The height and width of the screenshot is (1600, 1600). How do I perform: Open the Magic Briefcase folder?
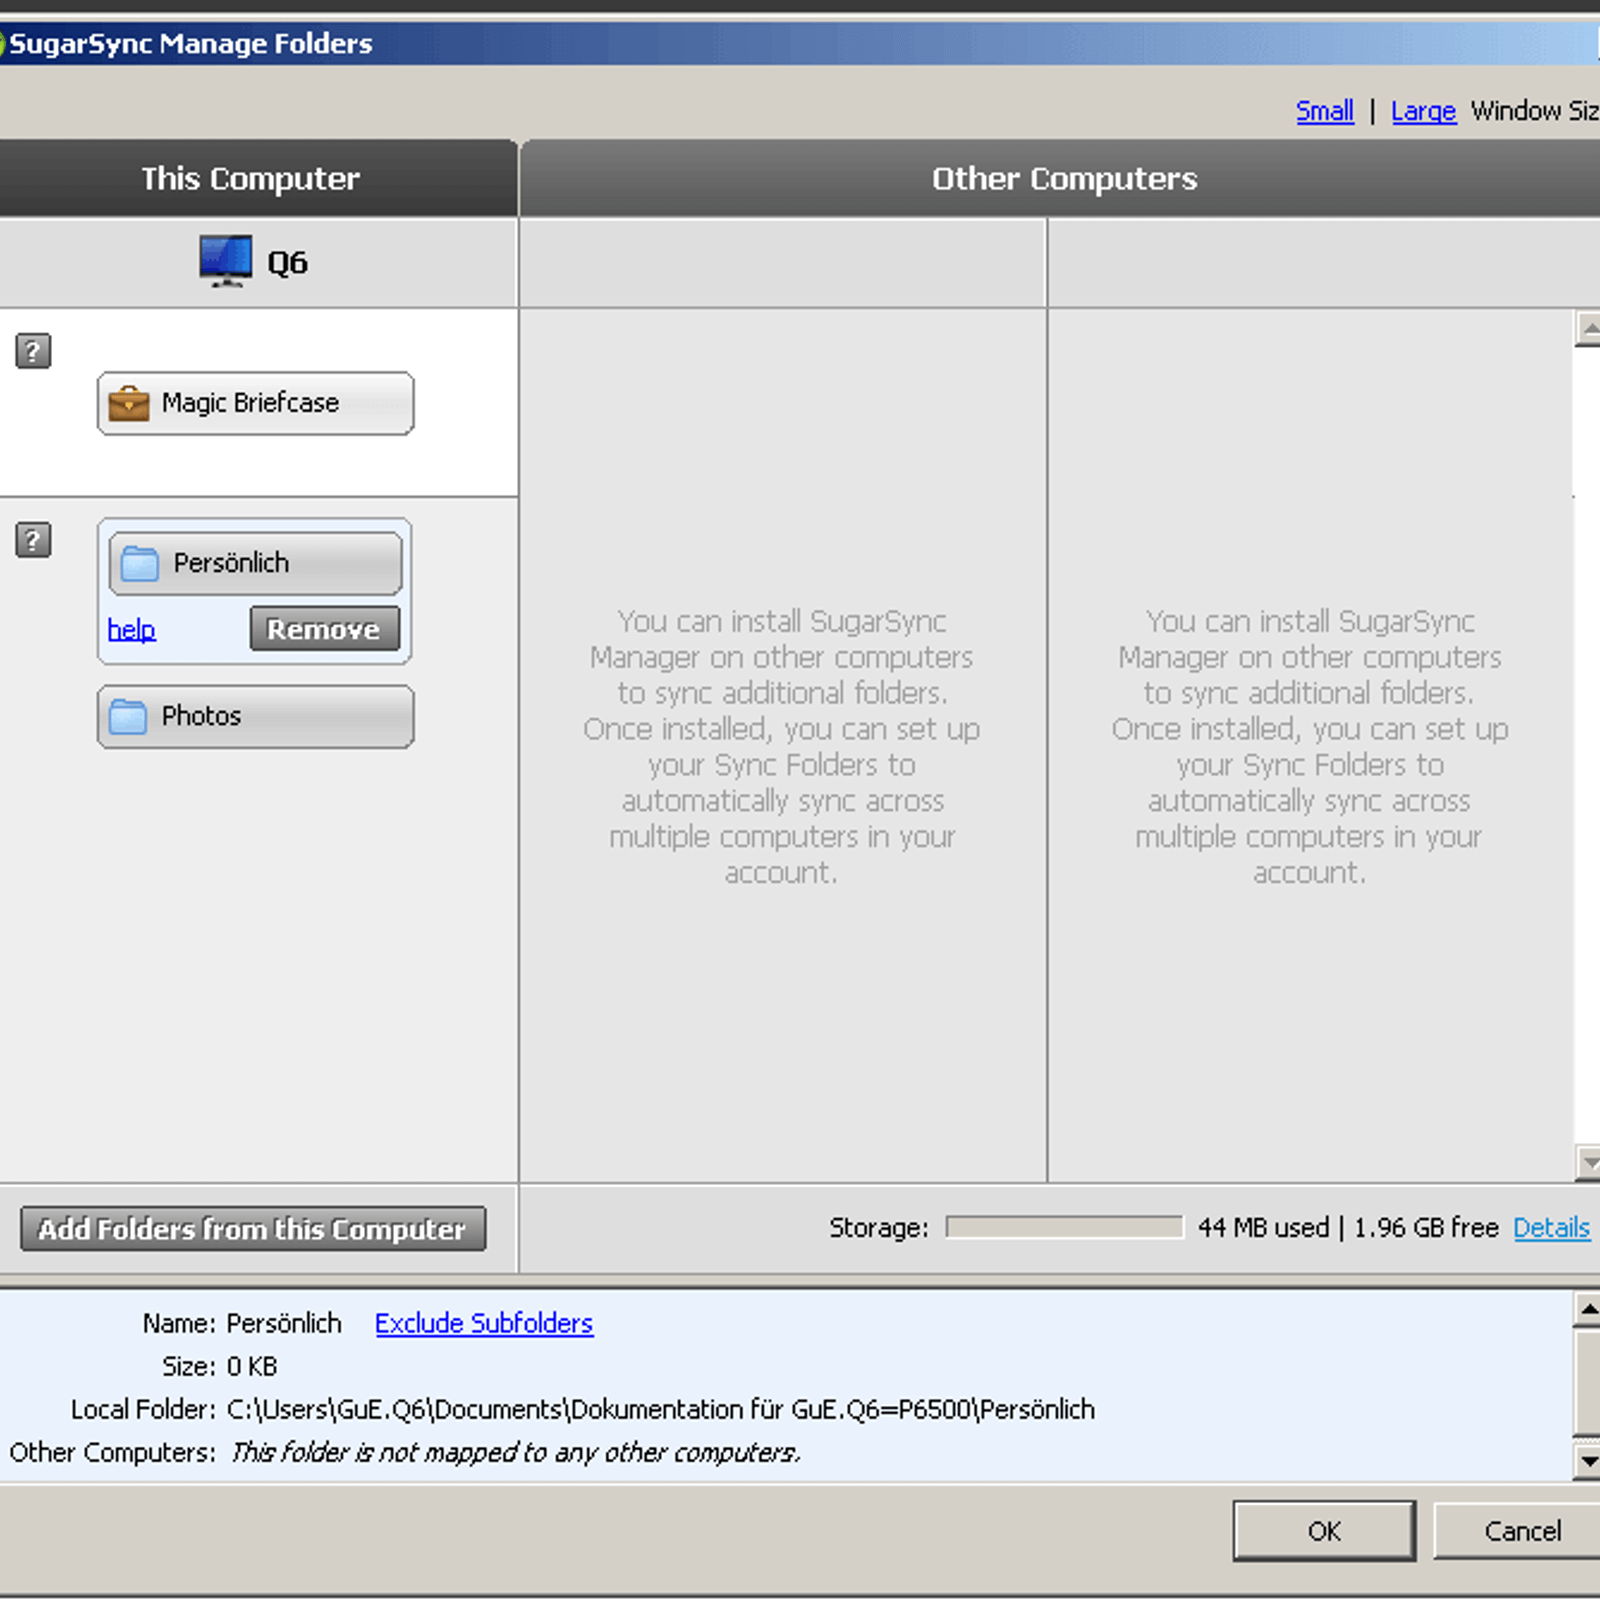pyautogui.click(x=255, y=403)
